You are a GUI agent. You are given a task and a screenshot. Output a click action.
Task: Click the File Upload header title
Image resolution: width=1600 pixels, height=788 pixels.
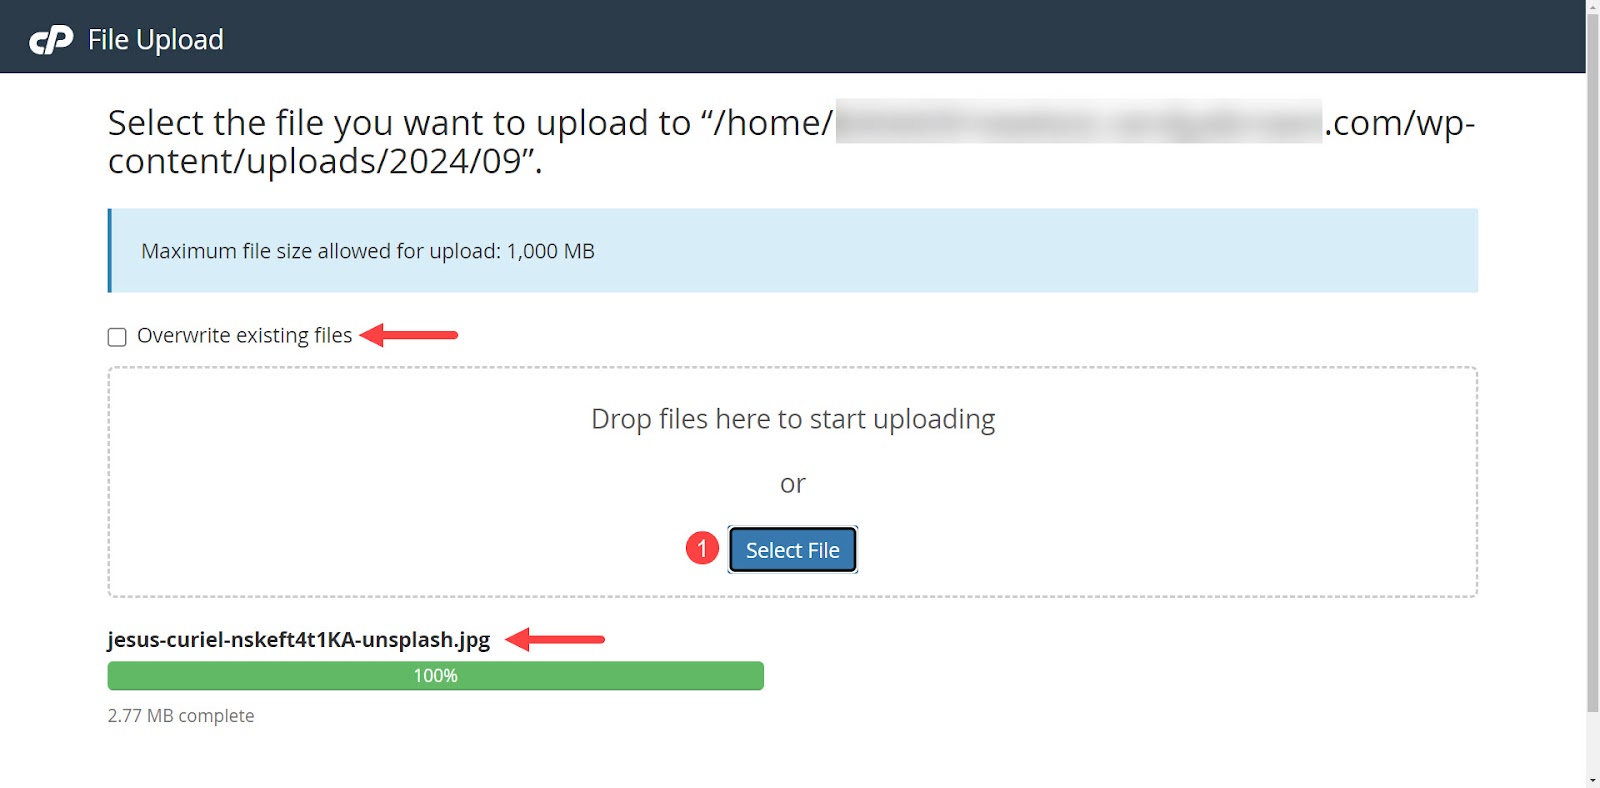coord(155,40)
